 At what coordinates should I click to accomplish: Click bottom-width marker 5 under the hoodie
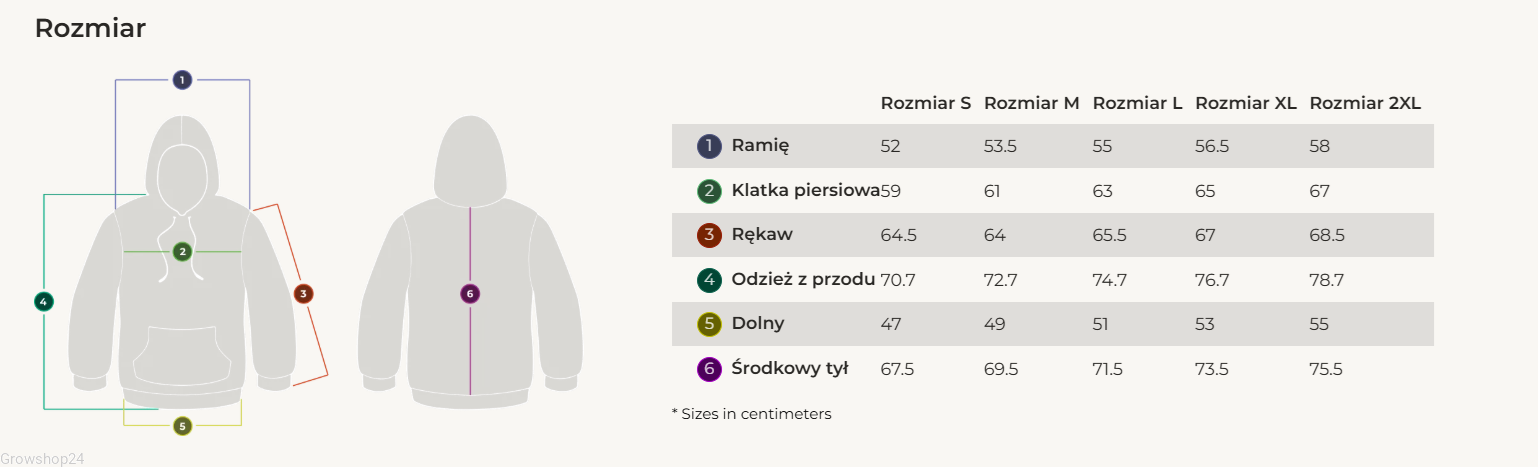182,426
